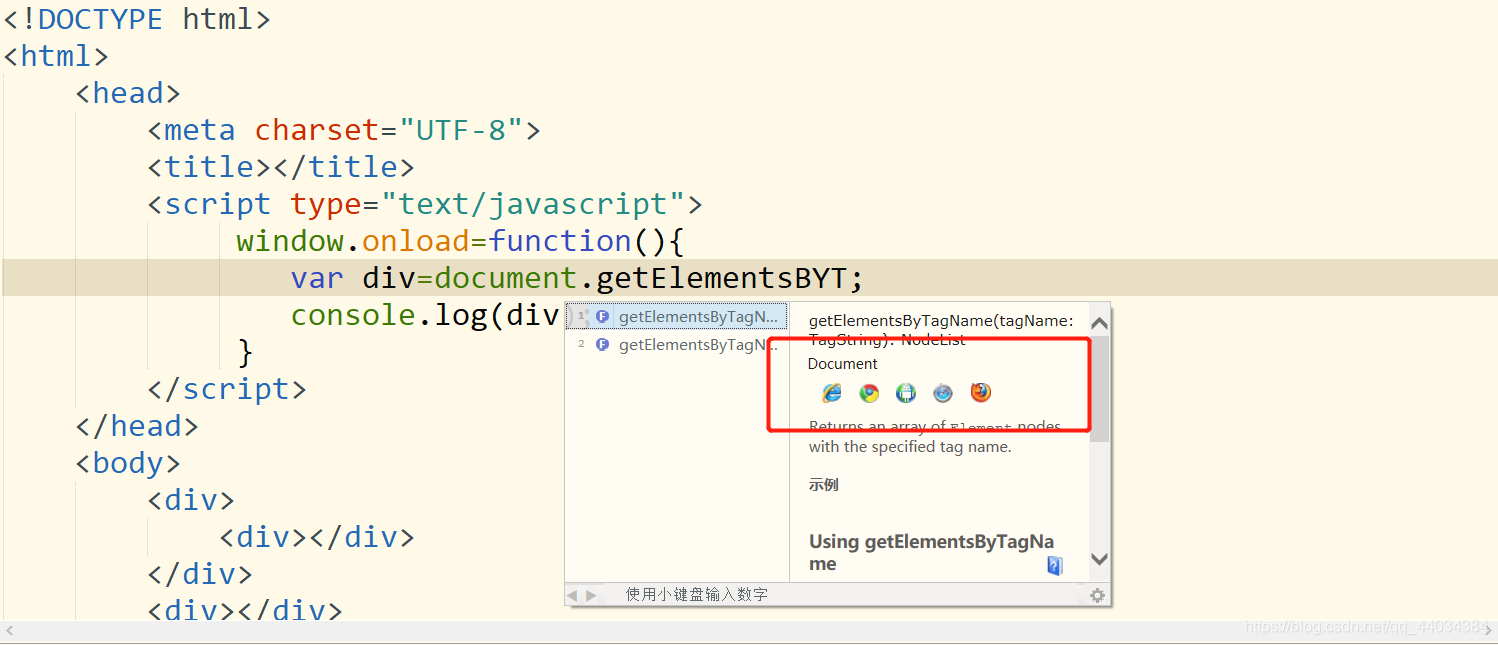Image resolution: width=1498 pixels, height=645 pixels.
Task: Click the F function icon beside first suggestion
Action: click(x=601, y=315)
